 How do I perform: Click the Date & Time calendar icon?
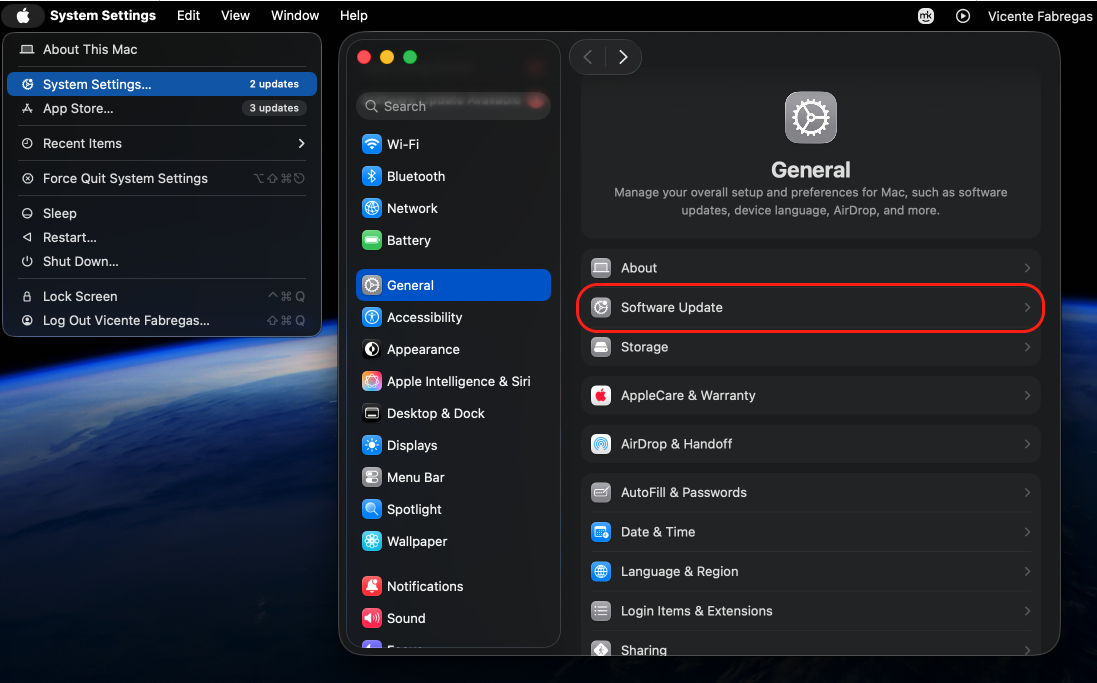point(601,532)
